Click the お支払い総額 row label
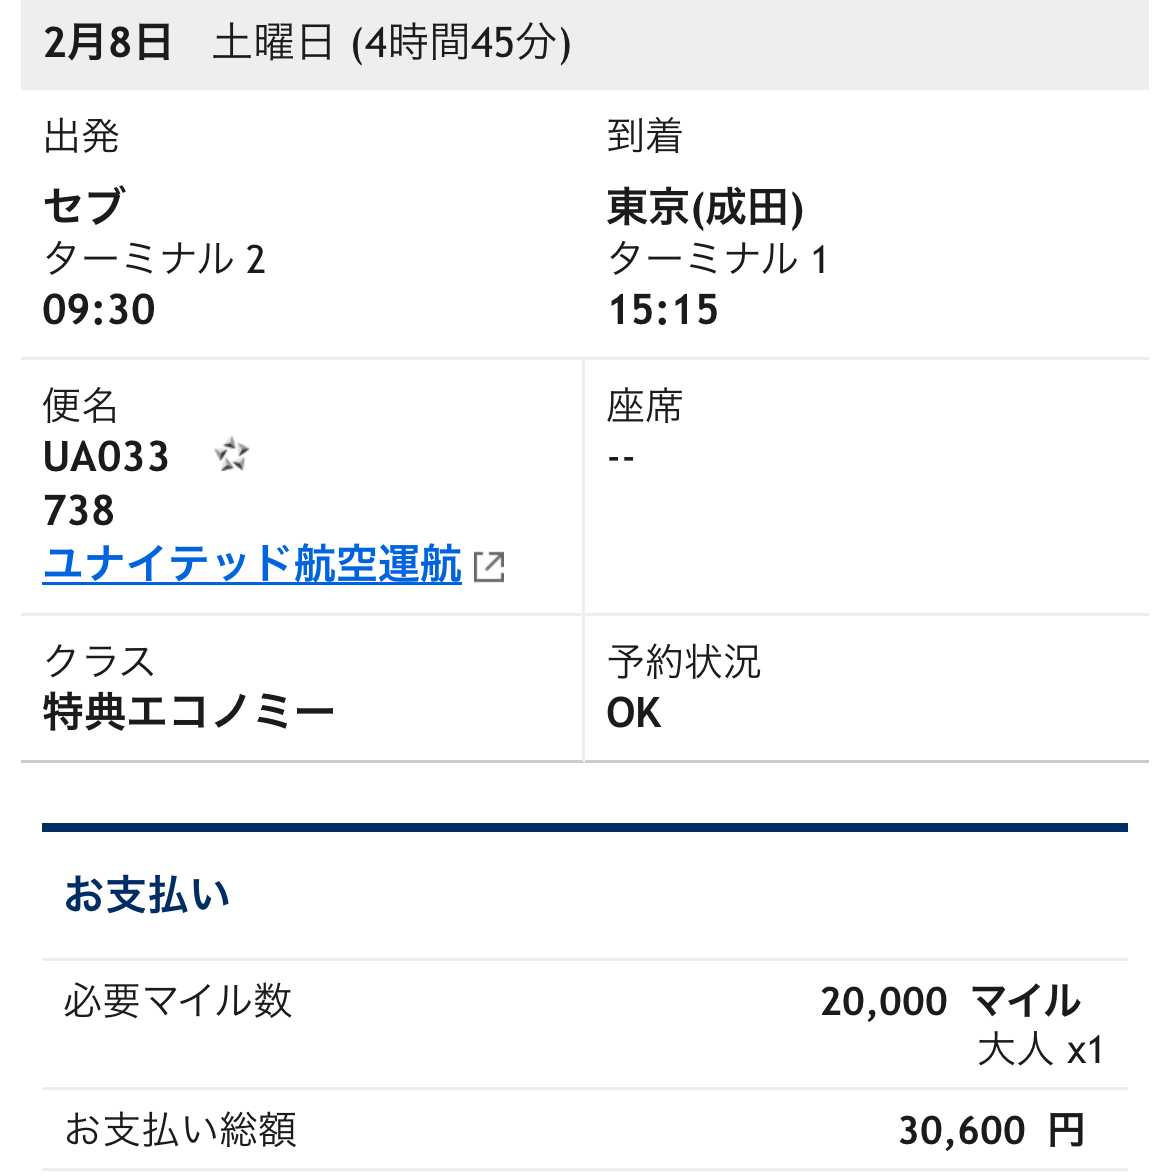1170x1176 pixels. [x=181, y=1130]
